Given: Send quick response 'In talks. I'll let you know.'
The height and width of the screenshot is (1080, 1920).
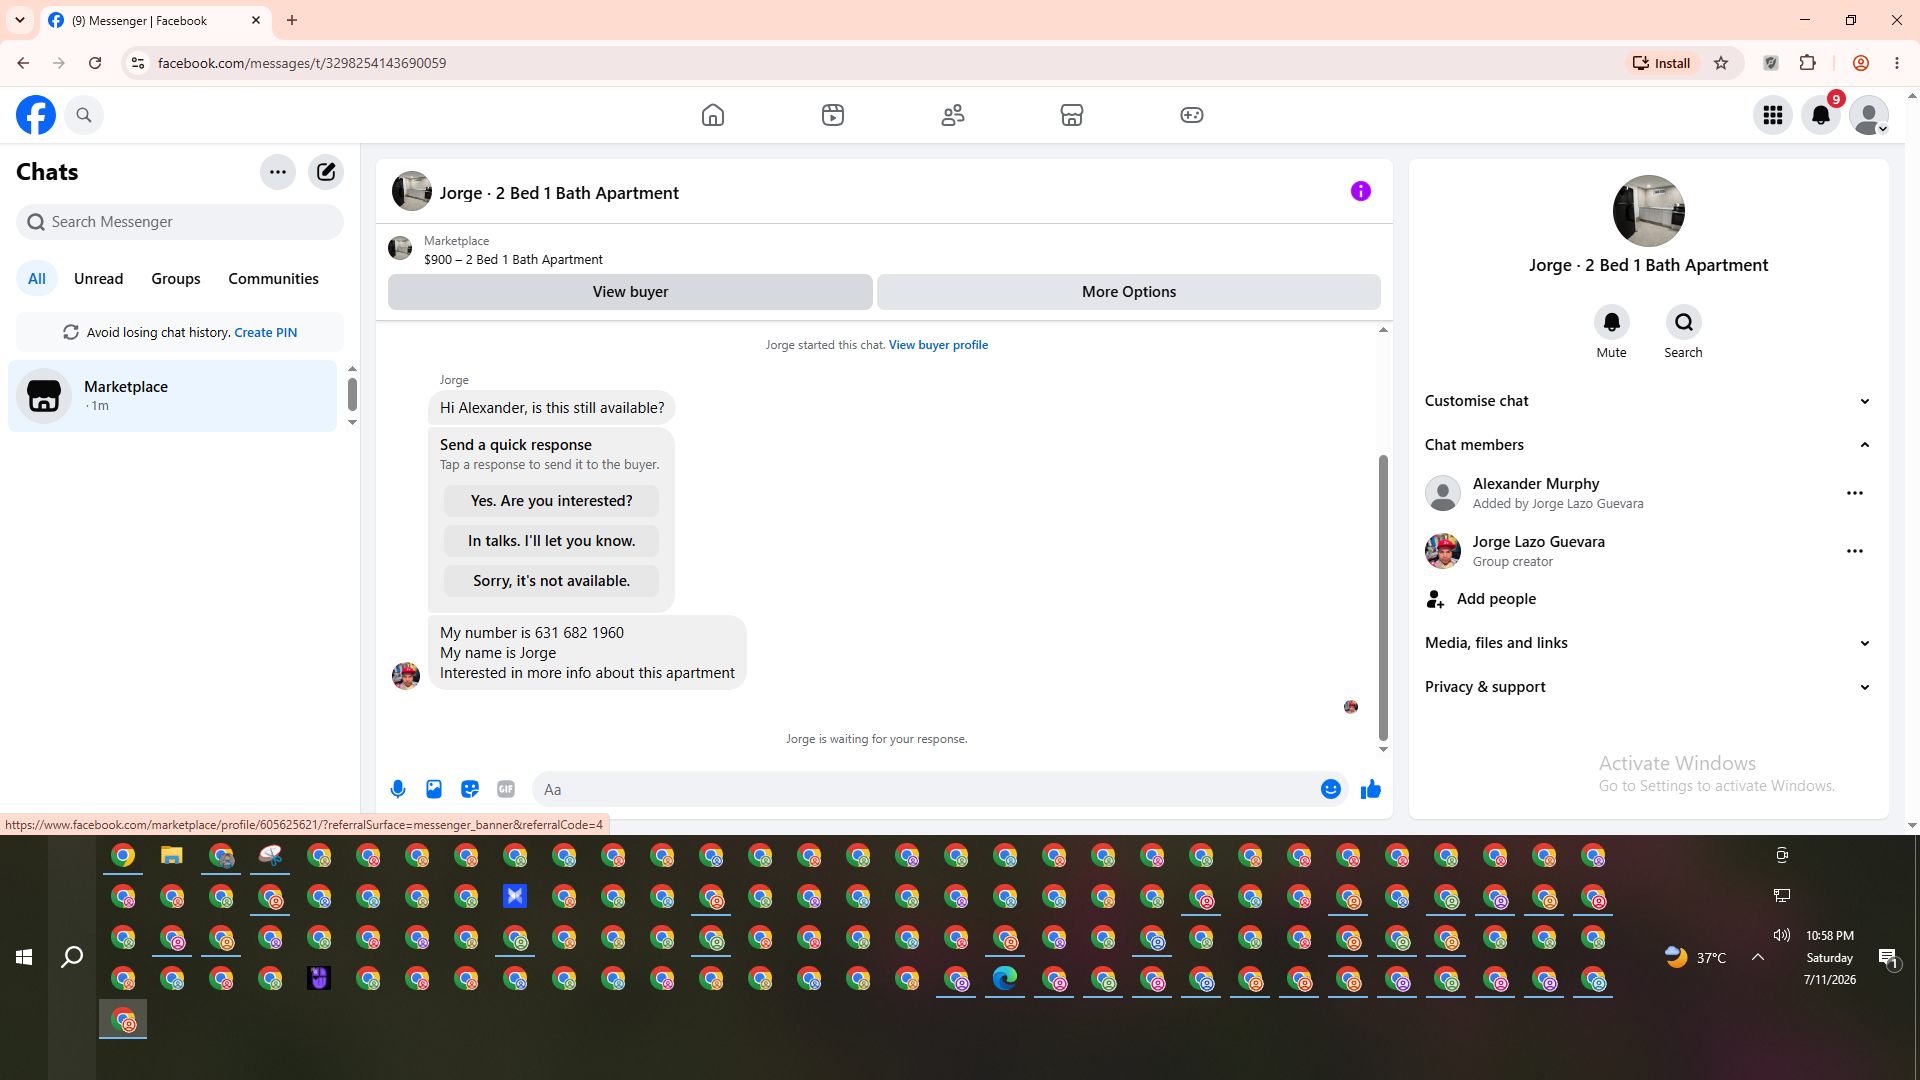Looking at the screenshot, I should [x=552, y=541].
